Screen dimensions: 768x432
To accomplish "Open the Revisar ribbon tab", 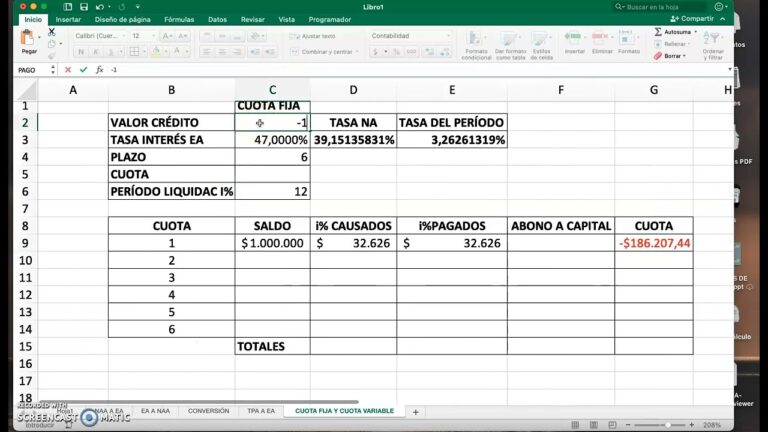I will (252, 20).
